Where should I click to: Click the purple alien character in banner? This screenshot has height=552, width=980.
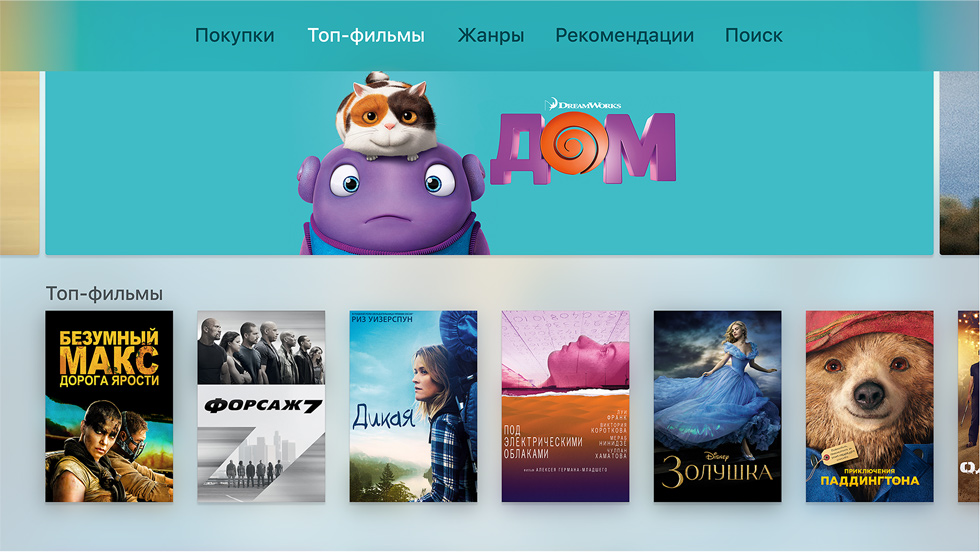coord(392,200)
